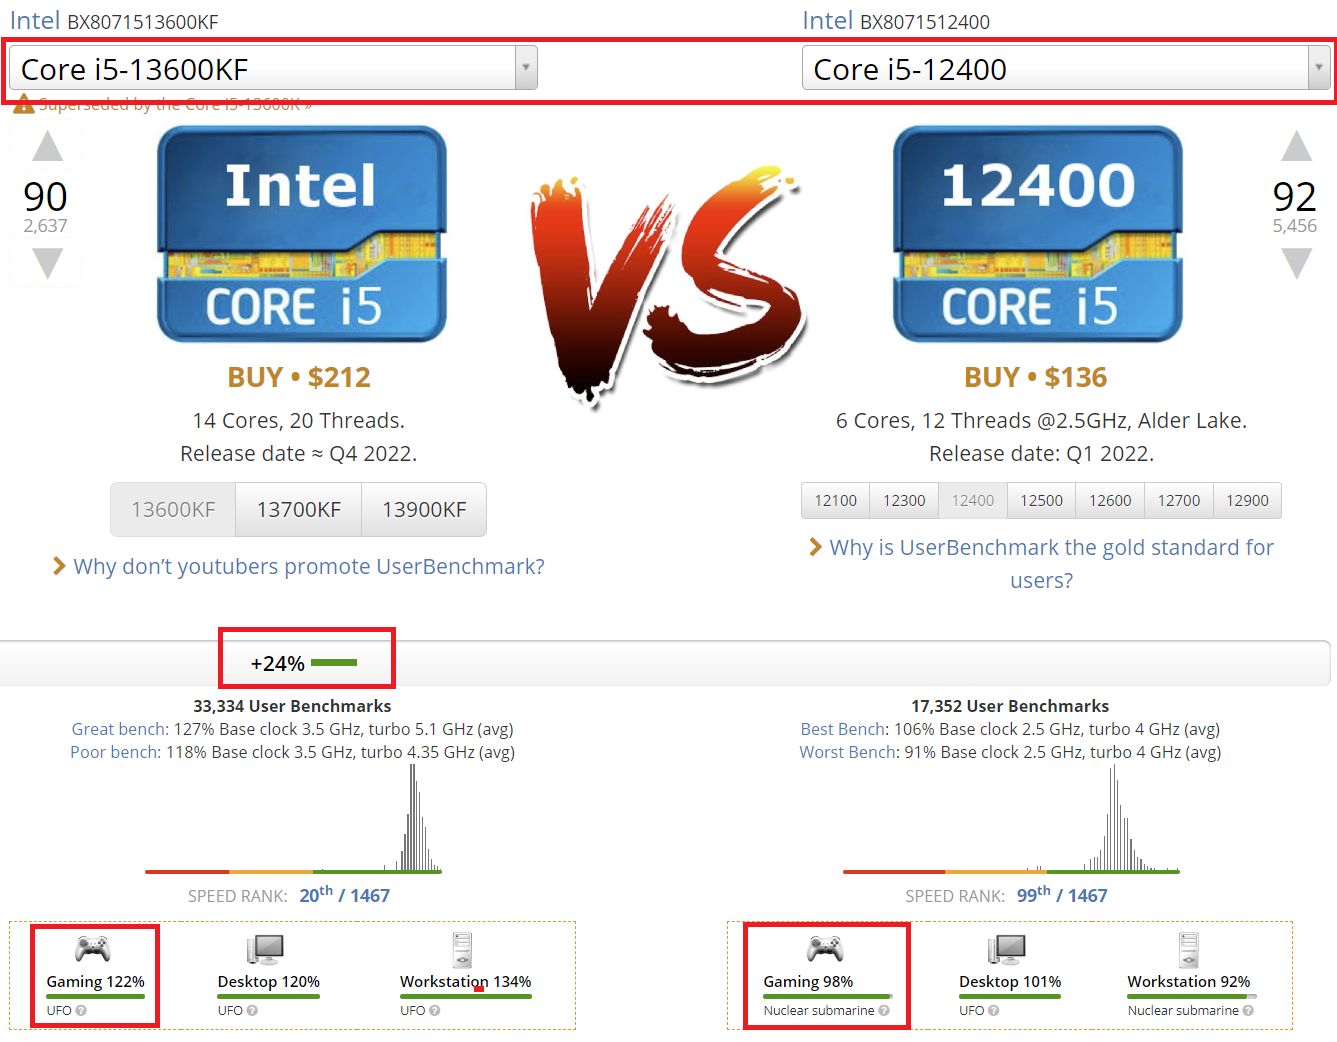Click the tower icon above Workstation 134%

(x=461, y=949)
